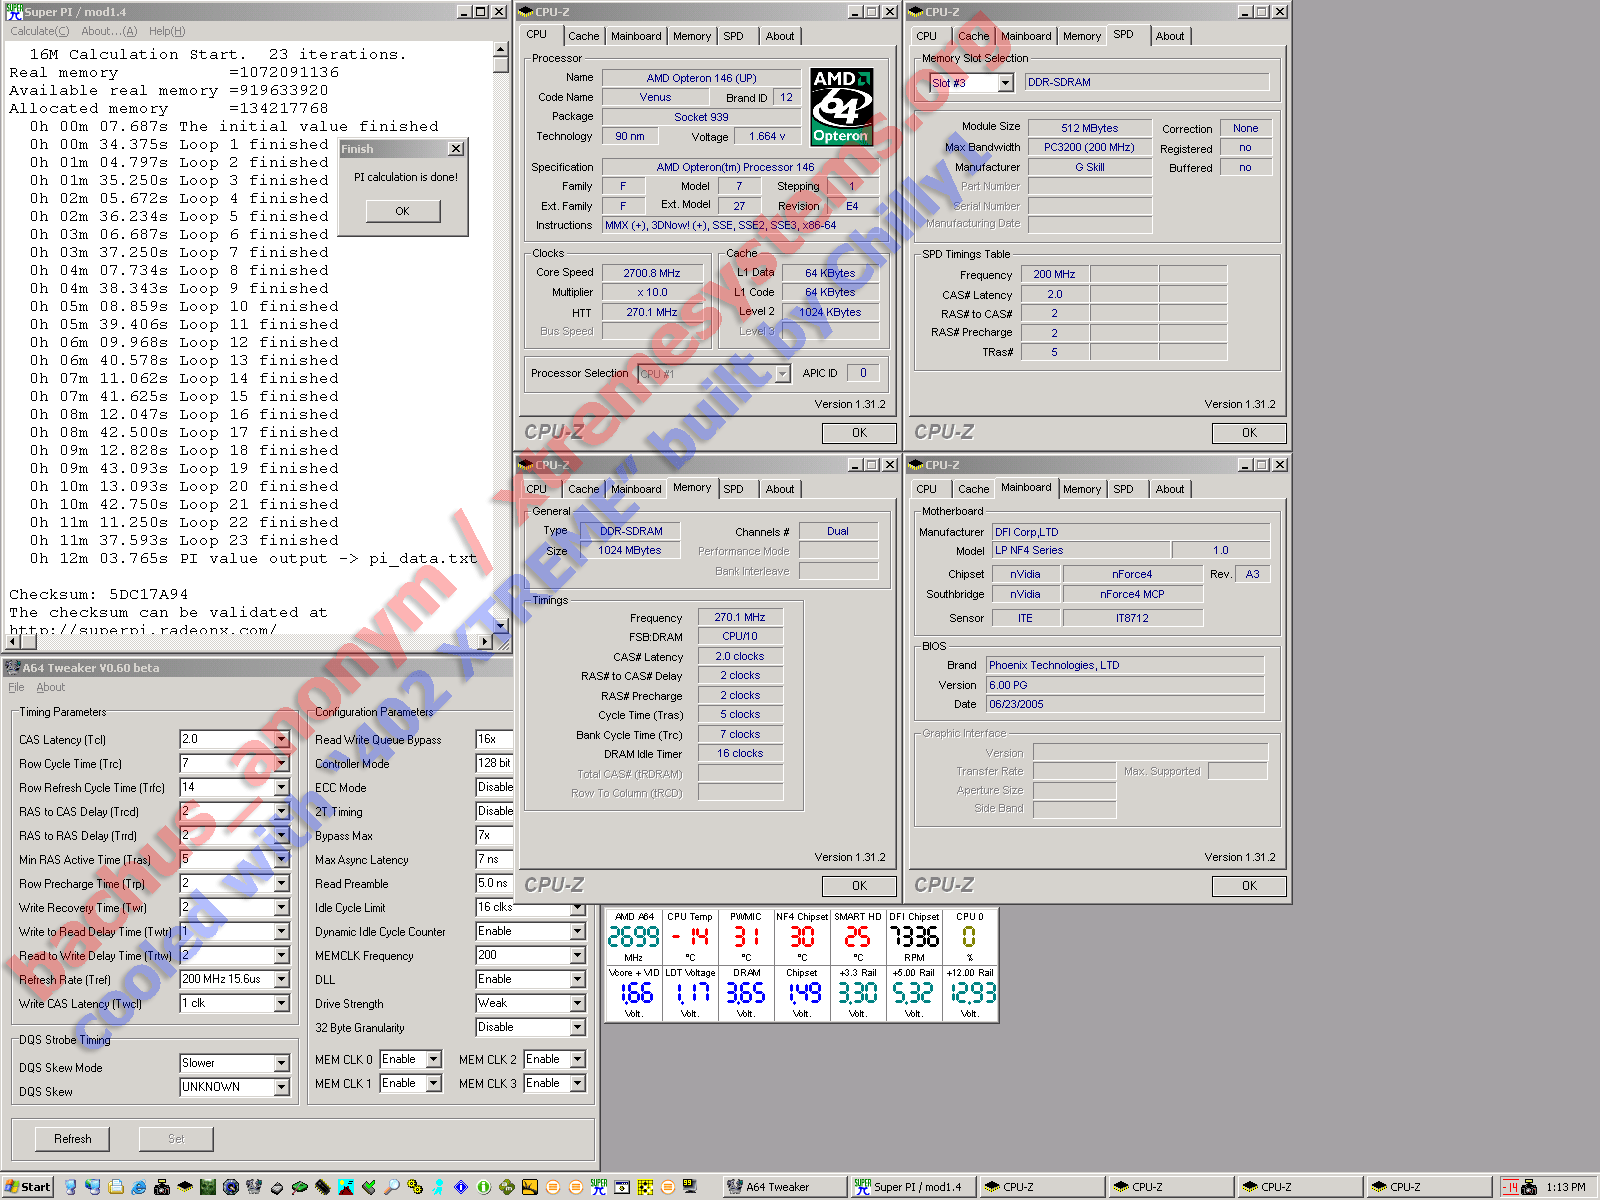The image size is (1600, 1200).
Task: Click the CPU Temp reading in hardware monitor
Action: click(x=690, y=937)
